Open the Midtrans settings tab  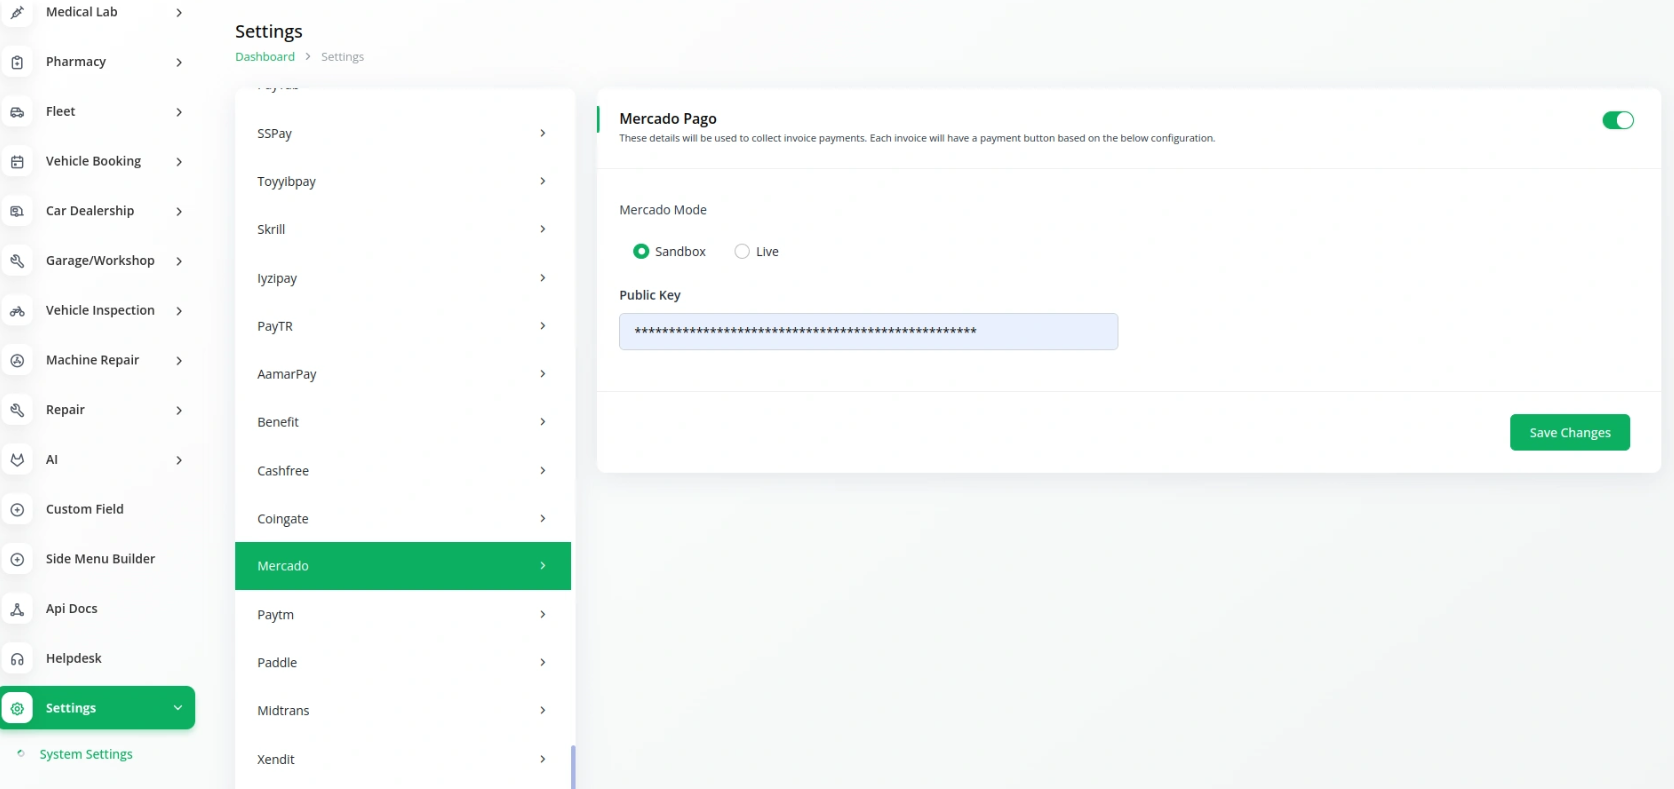(403, 710)
